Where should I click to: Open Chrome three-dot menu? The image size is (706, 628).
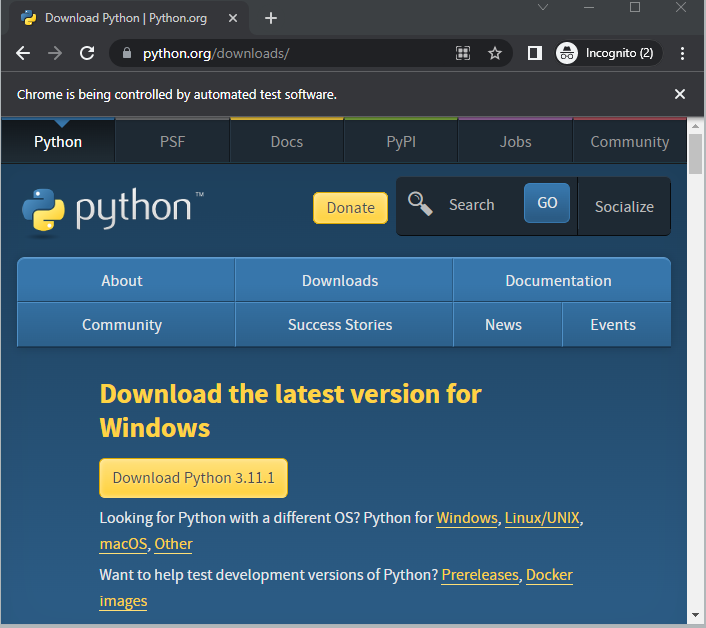click(x=683, y=53)
